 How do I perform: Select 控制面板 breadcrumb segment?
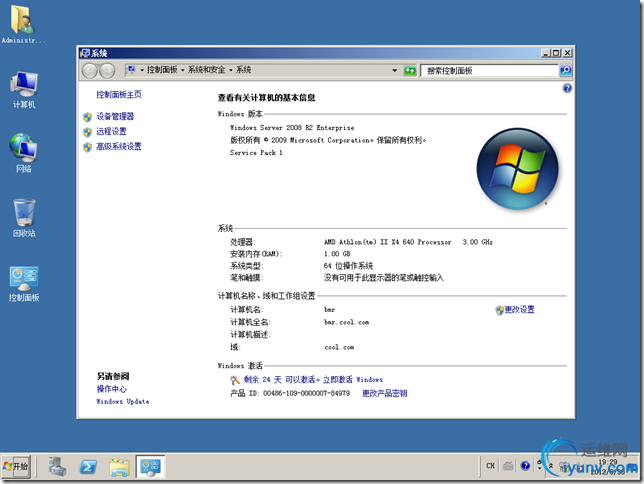pos(162,70)
